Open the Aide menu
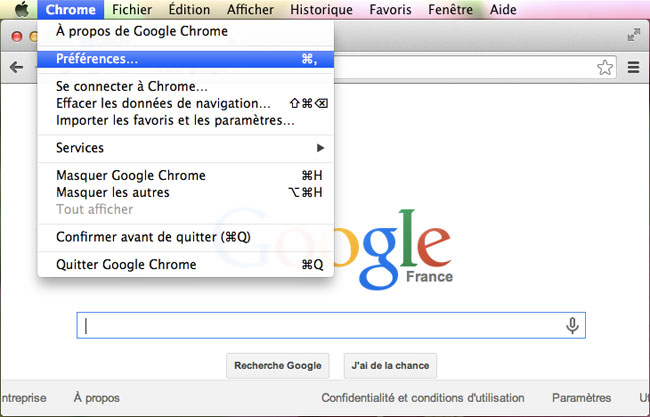650x417 pixels. coord(503,10)
